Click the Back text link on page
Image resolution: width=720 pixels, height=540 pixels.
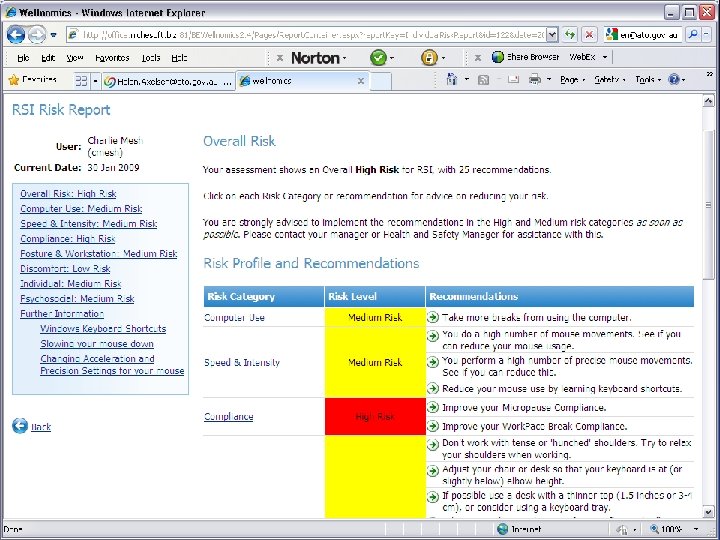41,427
